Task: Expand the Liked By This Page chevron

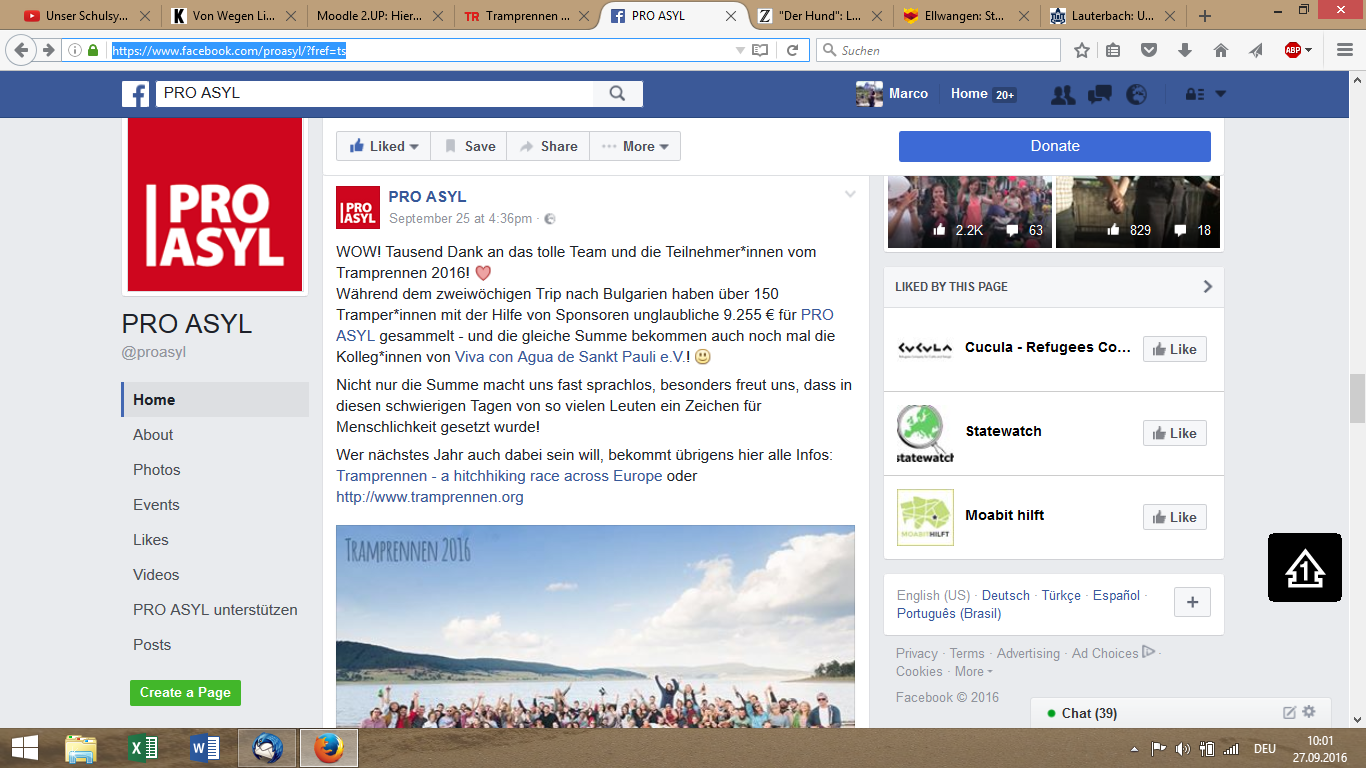Action: (1207, 287)
